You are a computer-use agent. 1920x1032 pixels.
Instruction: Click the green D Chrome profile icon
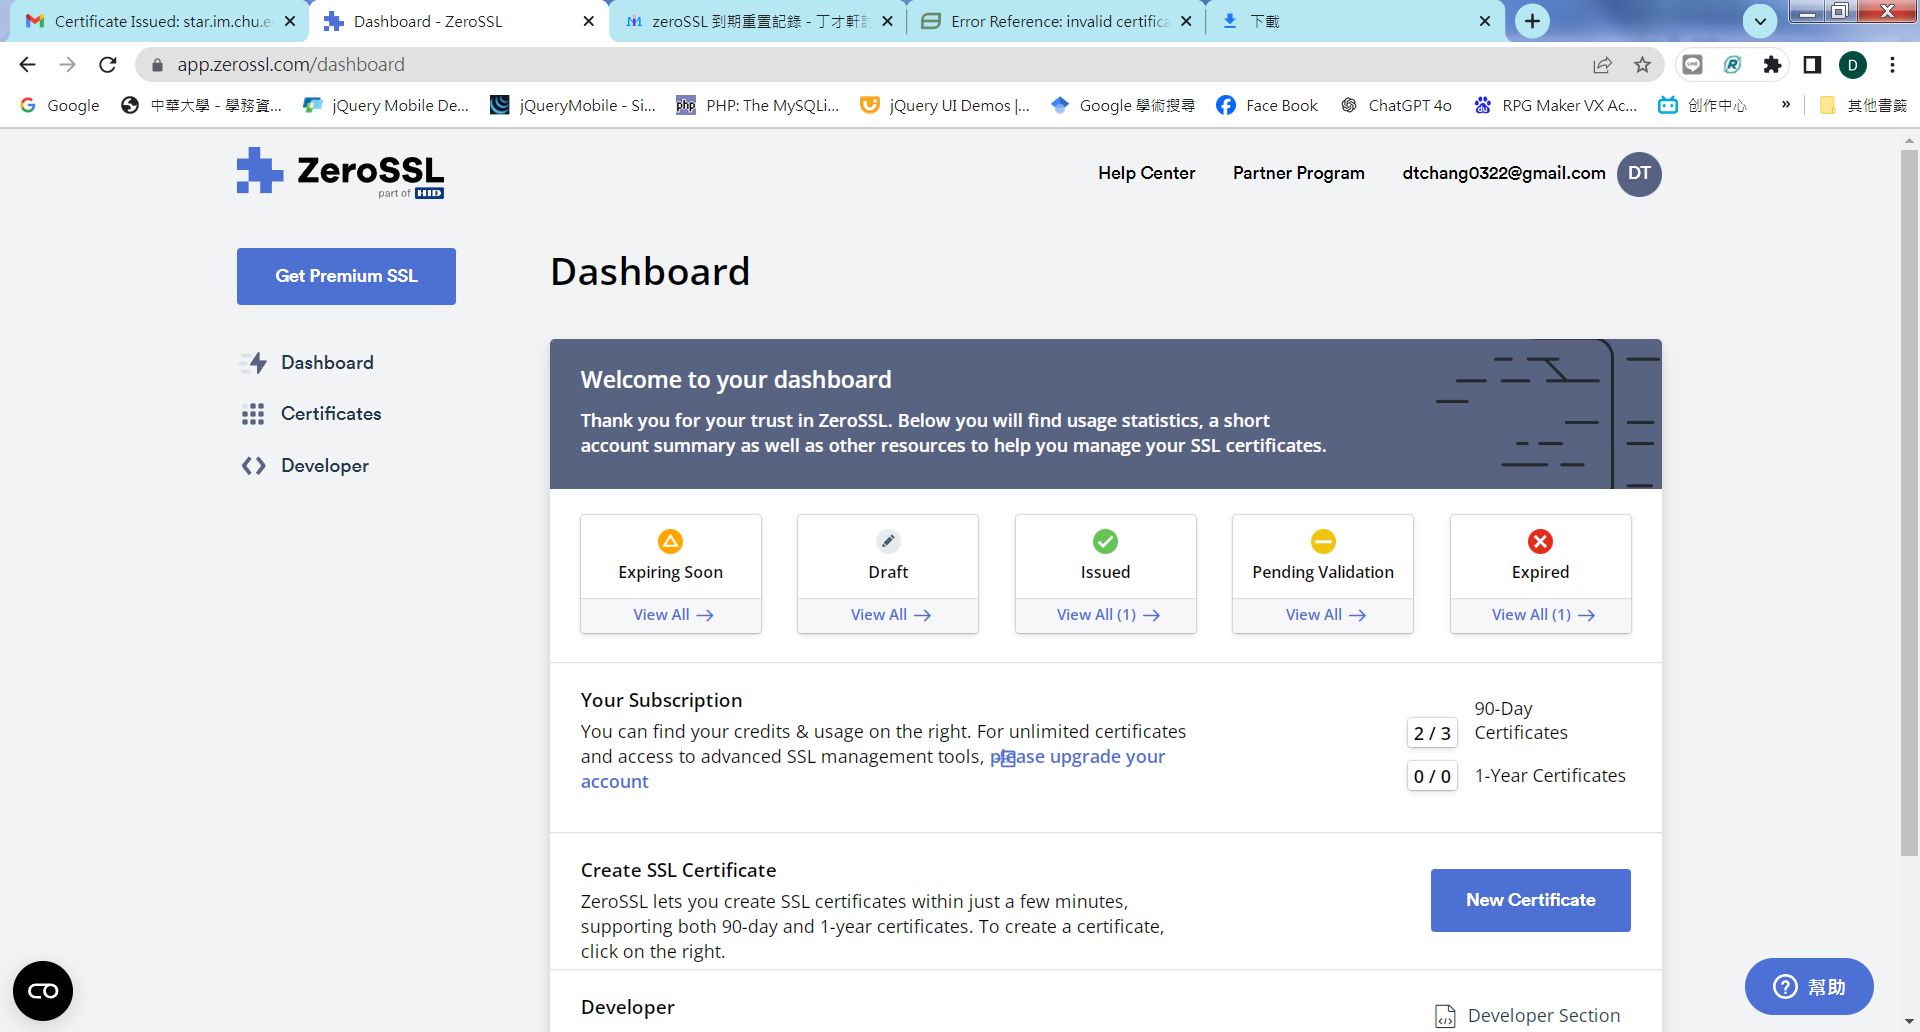[1852, 65]
